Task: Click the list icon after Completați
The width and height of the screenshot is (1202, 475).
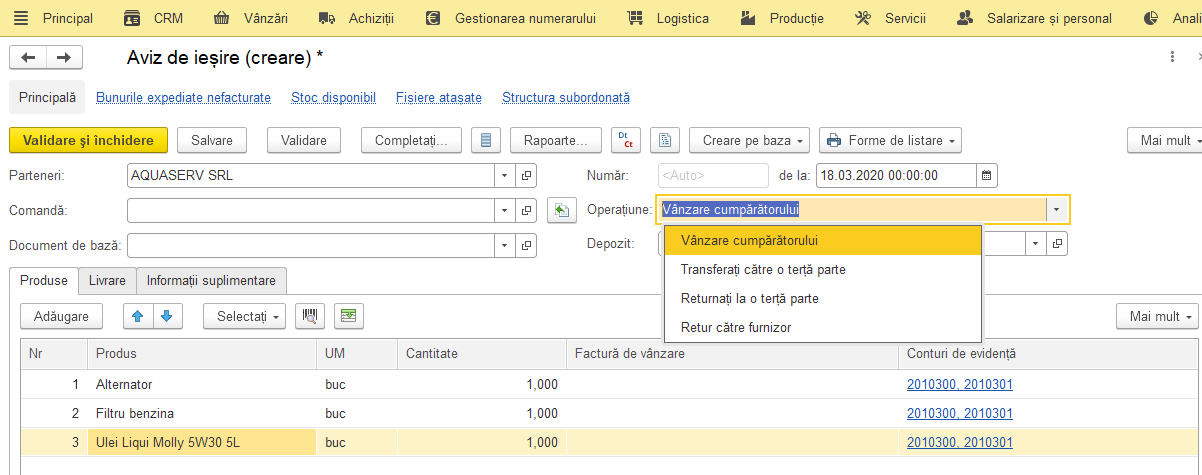Action: coord(485,140)
